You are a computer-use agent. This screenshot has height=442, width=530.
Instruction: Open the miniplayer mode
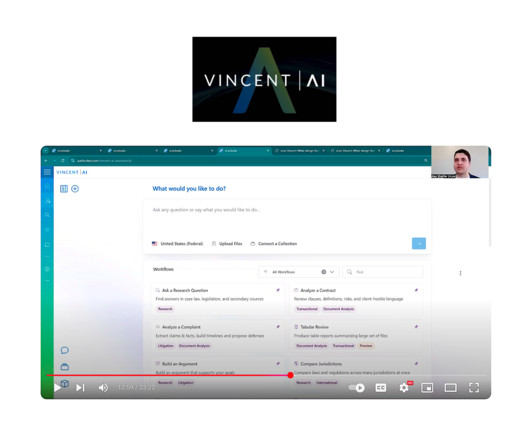427,388
